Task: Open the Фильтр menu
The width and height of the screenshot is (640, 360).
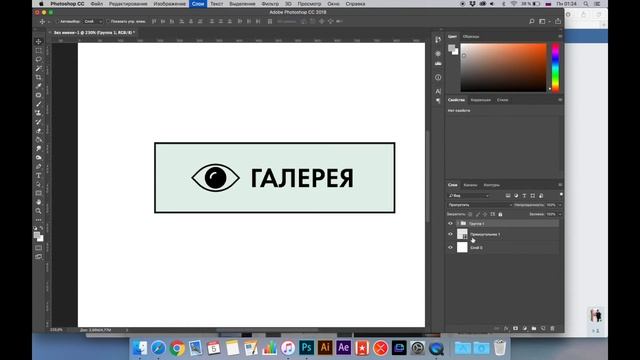Action: 270,4
